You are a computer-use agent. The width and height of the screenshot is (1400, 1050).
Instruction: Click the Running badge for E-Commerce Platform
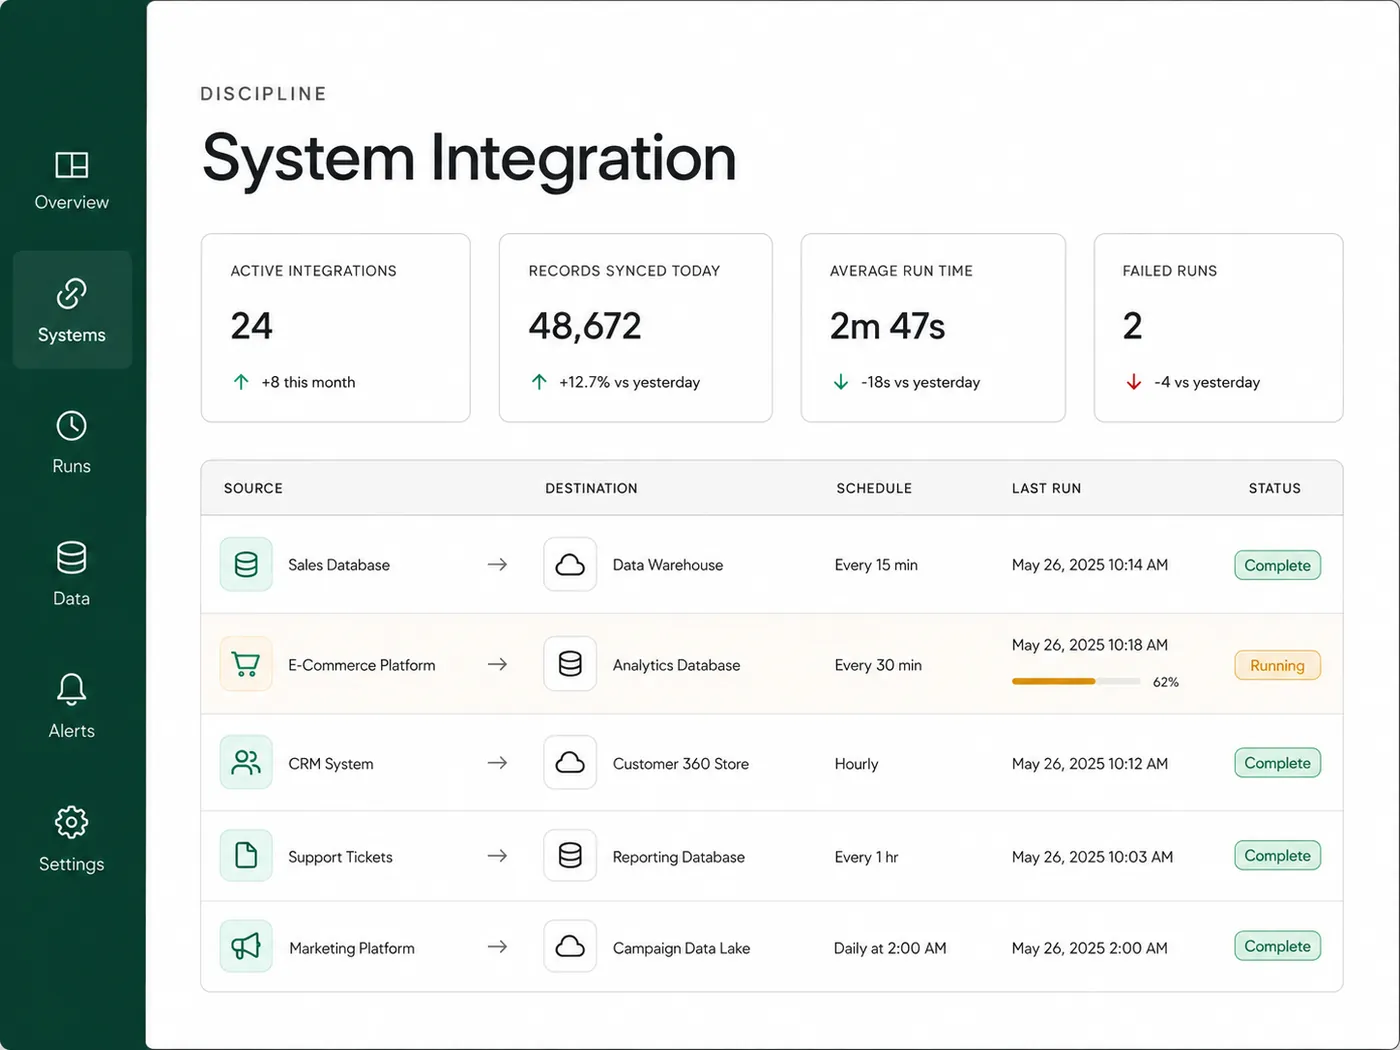pos(1277,665)
